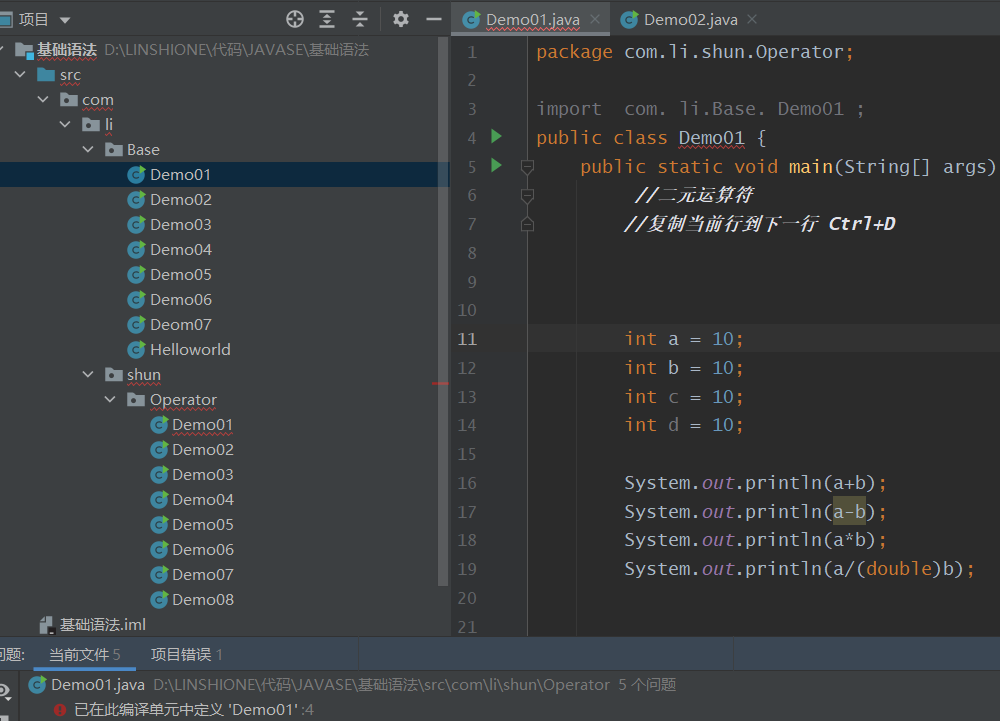The image size is (1000, 721).
Task: Click the import statement on line 3
Action: [700, 109]
